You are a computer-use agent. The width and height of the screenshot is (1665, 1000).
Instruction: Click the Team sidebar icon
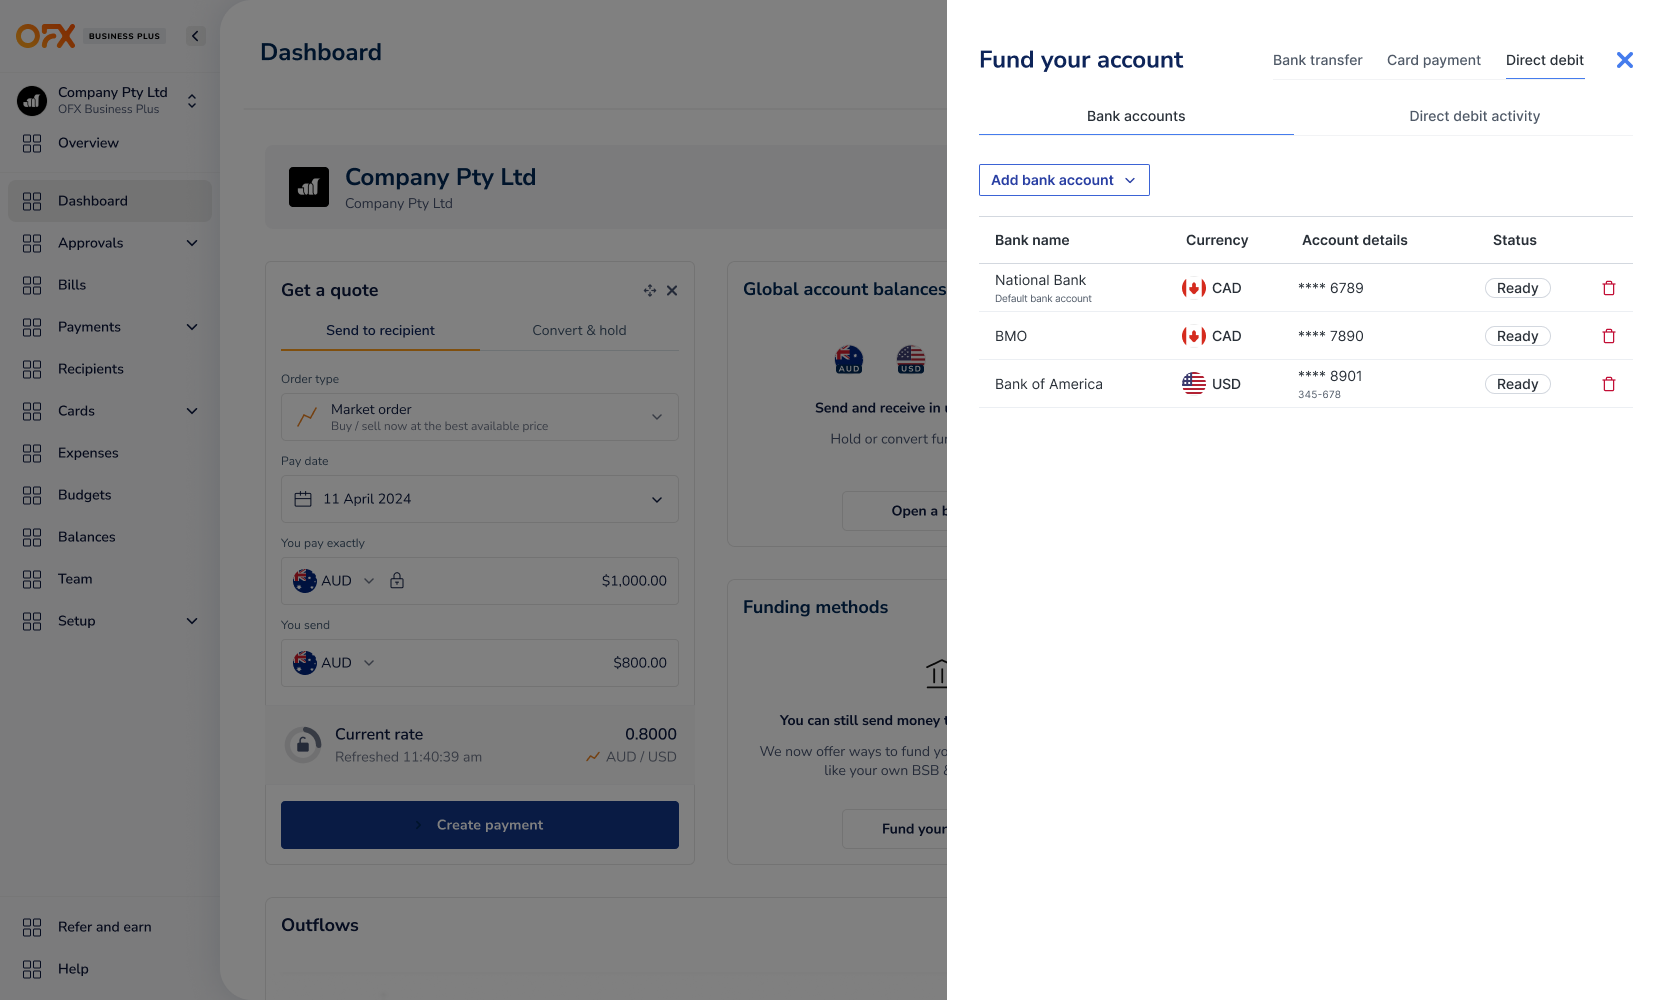[32, 579]
